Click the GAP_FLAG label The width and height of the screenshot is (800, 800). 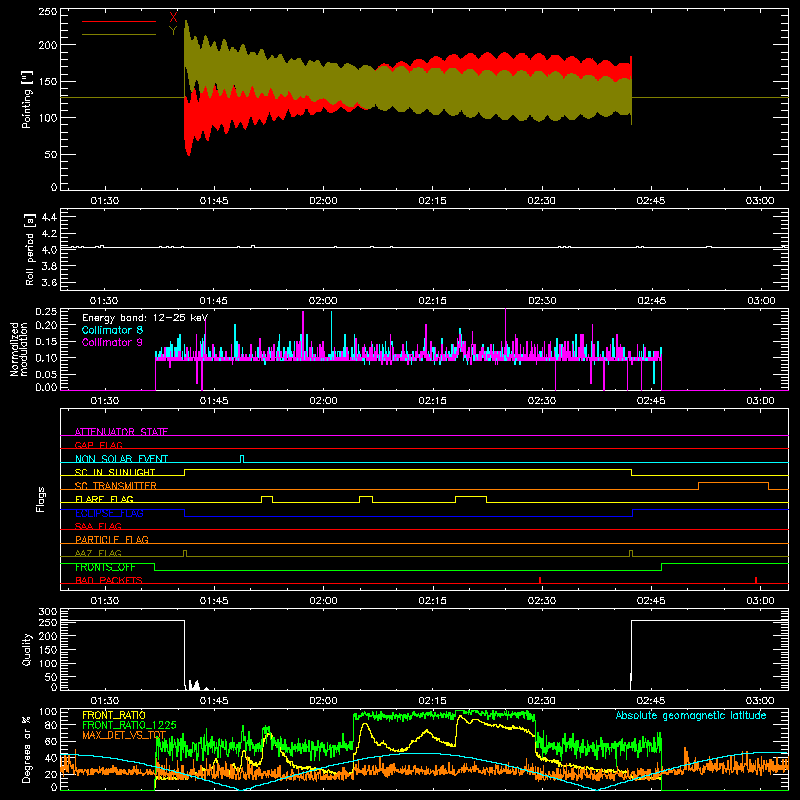coord(98,445)
